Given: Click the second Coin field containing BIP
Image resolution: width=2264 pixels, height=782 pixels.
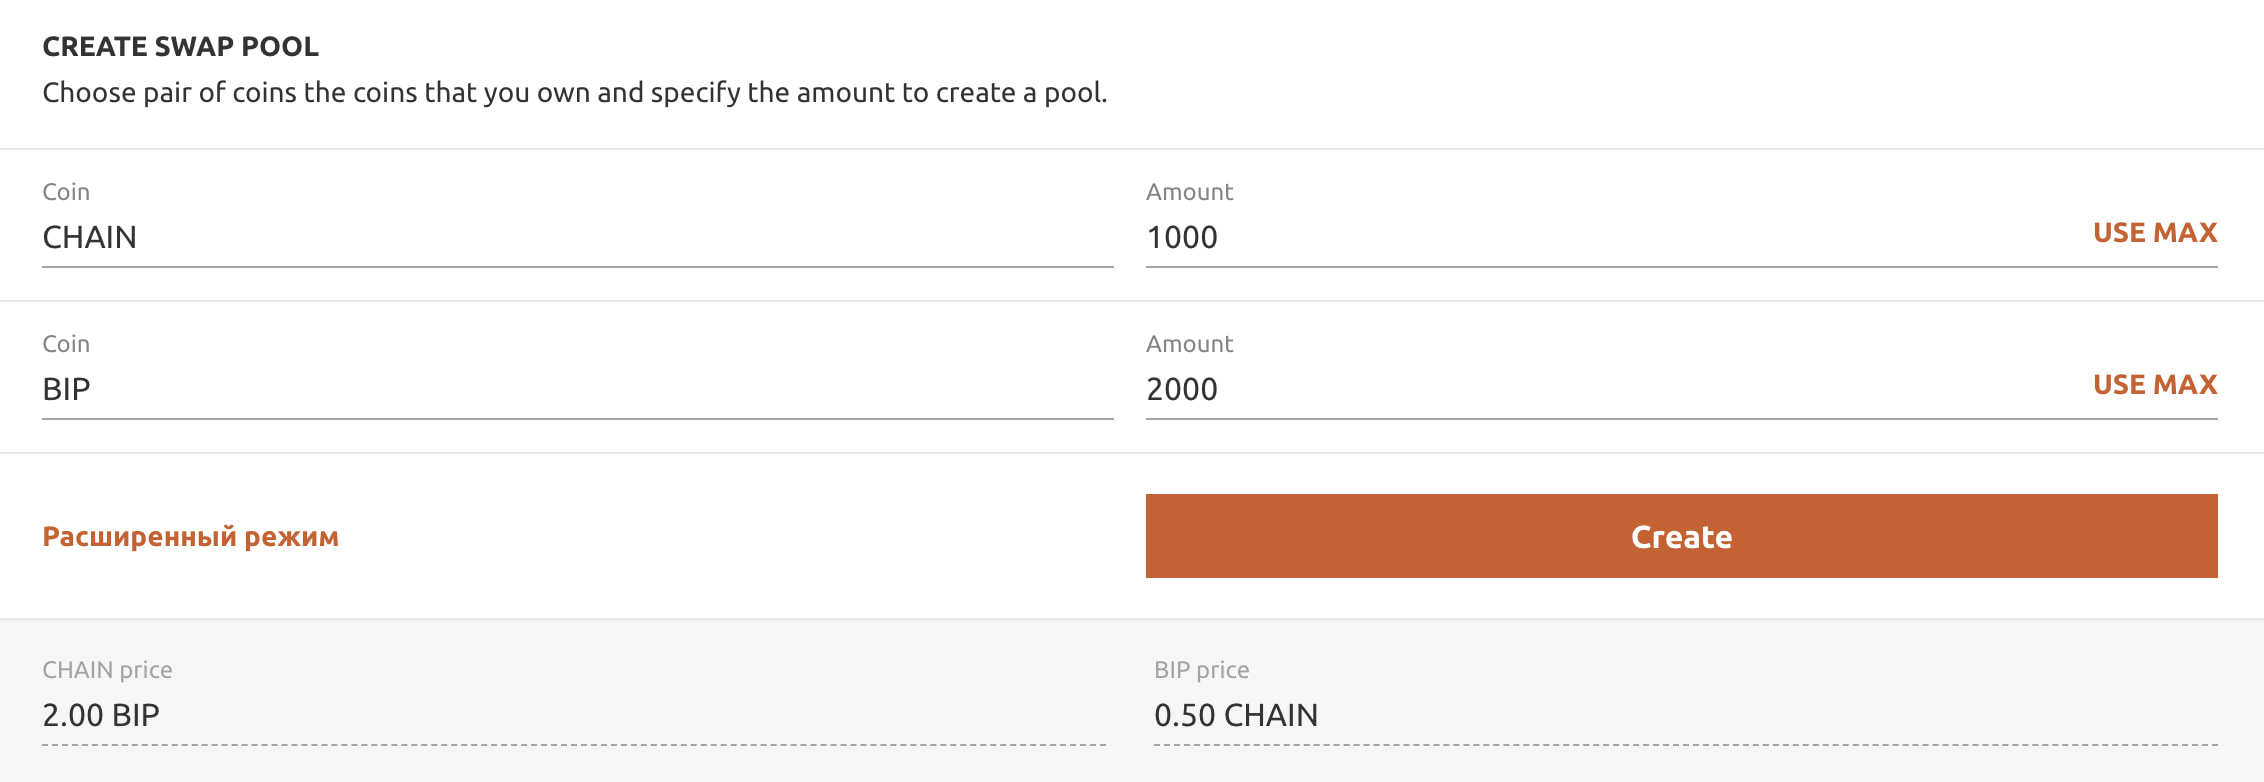Looking at the screenshot, I should coord(577,389).
